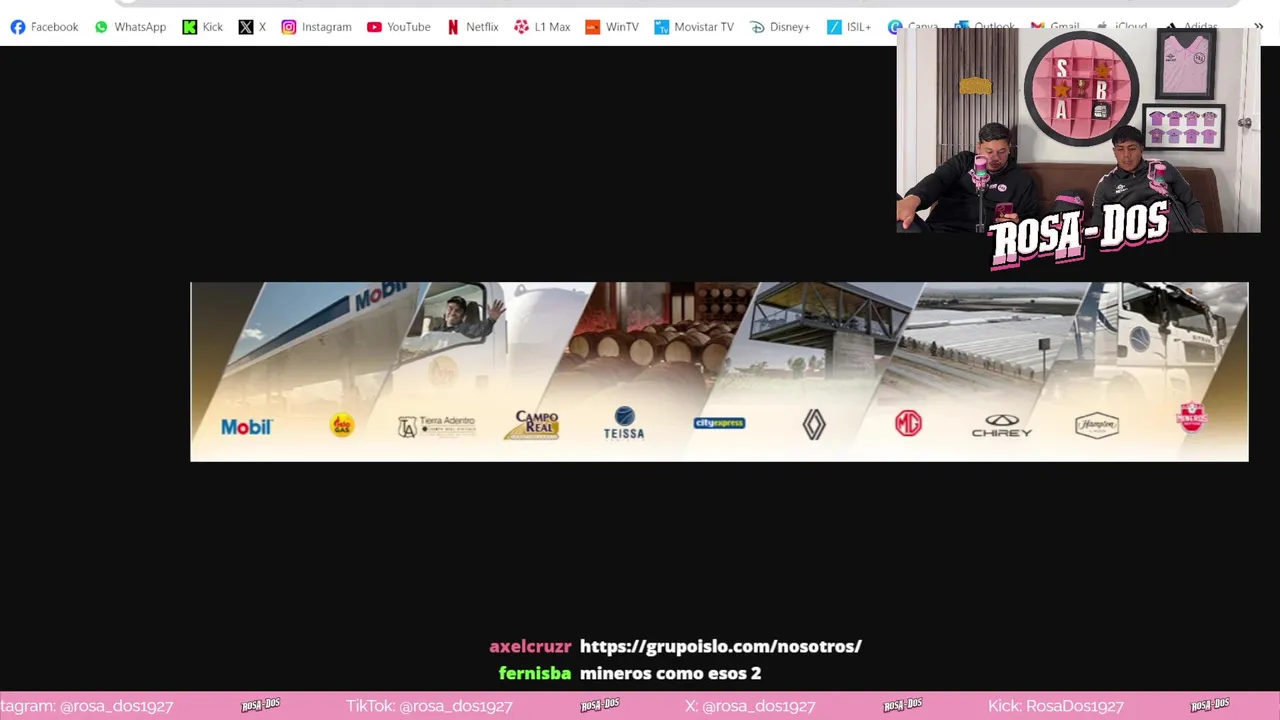Click the Mobil logo in banner
1280x720 pixels.
pyautogui.click(x=246, y=427)
